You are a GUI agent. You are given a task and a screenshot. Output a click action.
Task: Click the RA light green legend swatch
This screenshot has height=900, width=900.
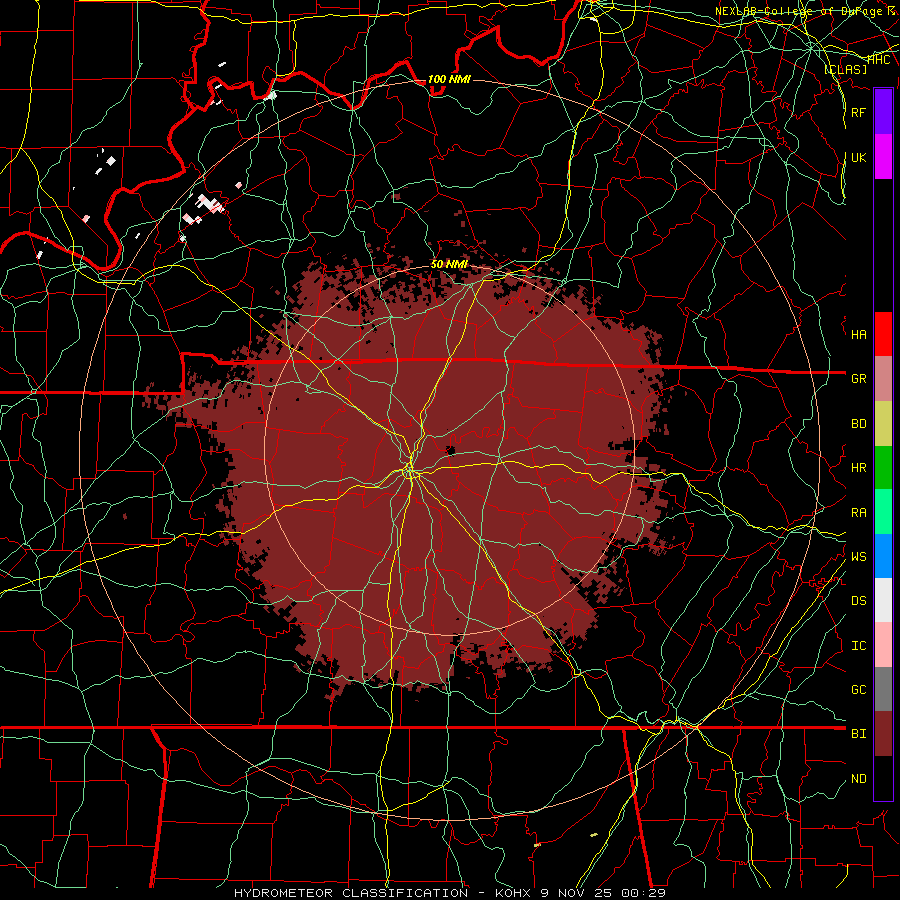[883, 512]
